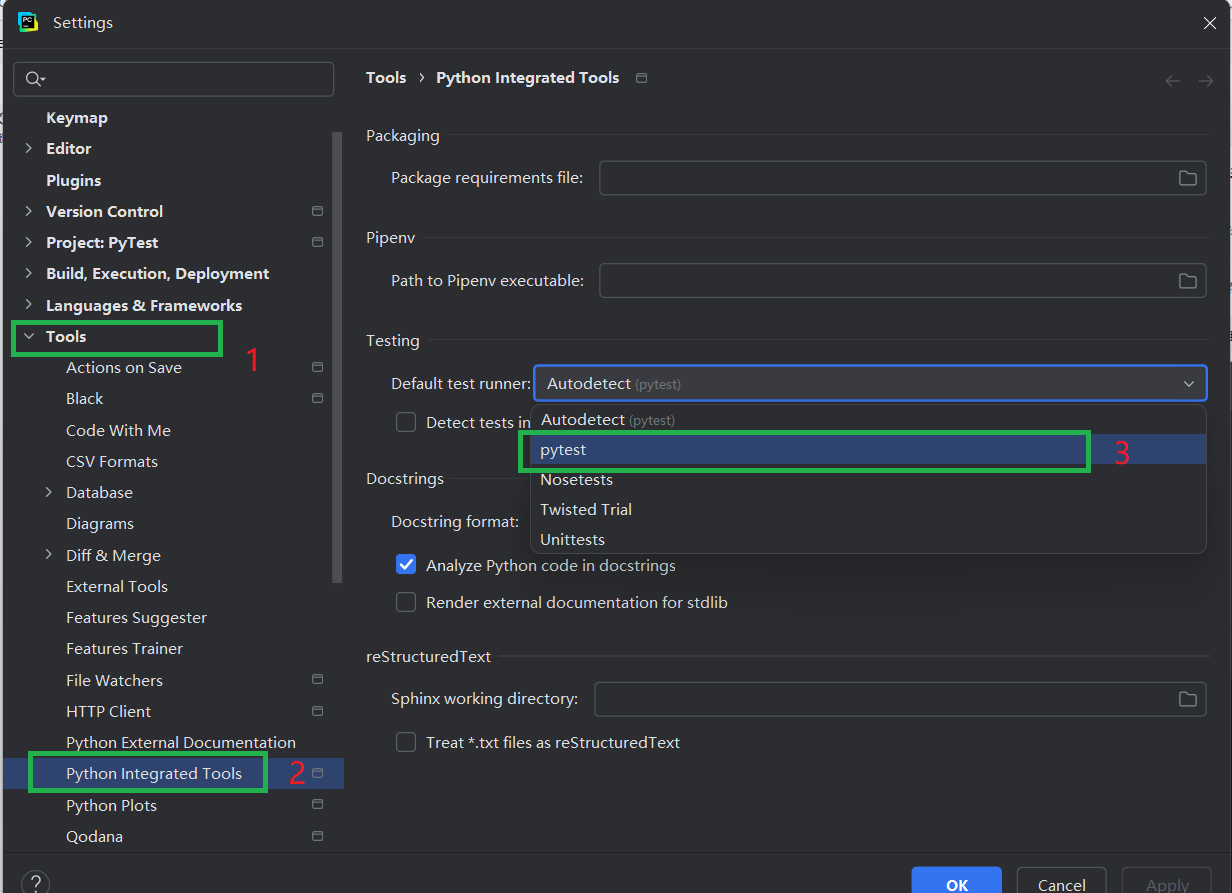The width and height of the screenshot is (1232, 893).
Task: Expand Languages & Frameworks node
Action: point(29,305)
